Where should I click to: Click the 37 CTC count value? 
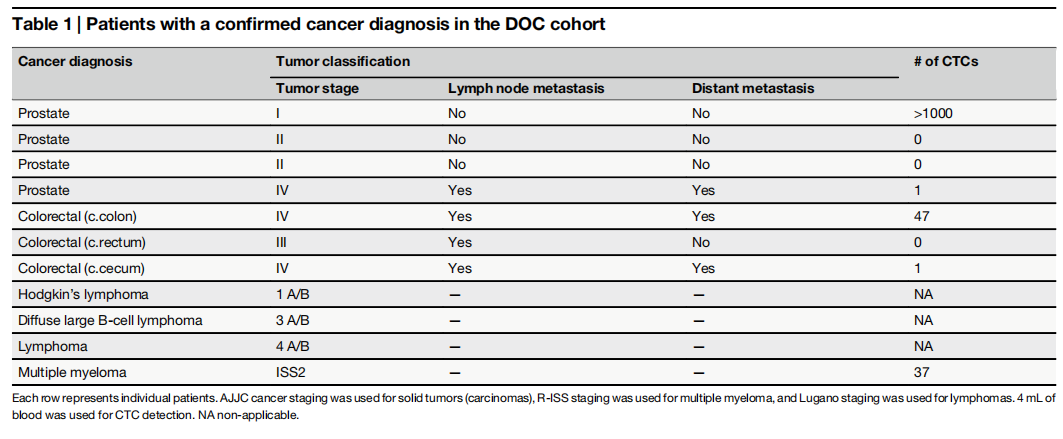point(922,372)
